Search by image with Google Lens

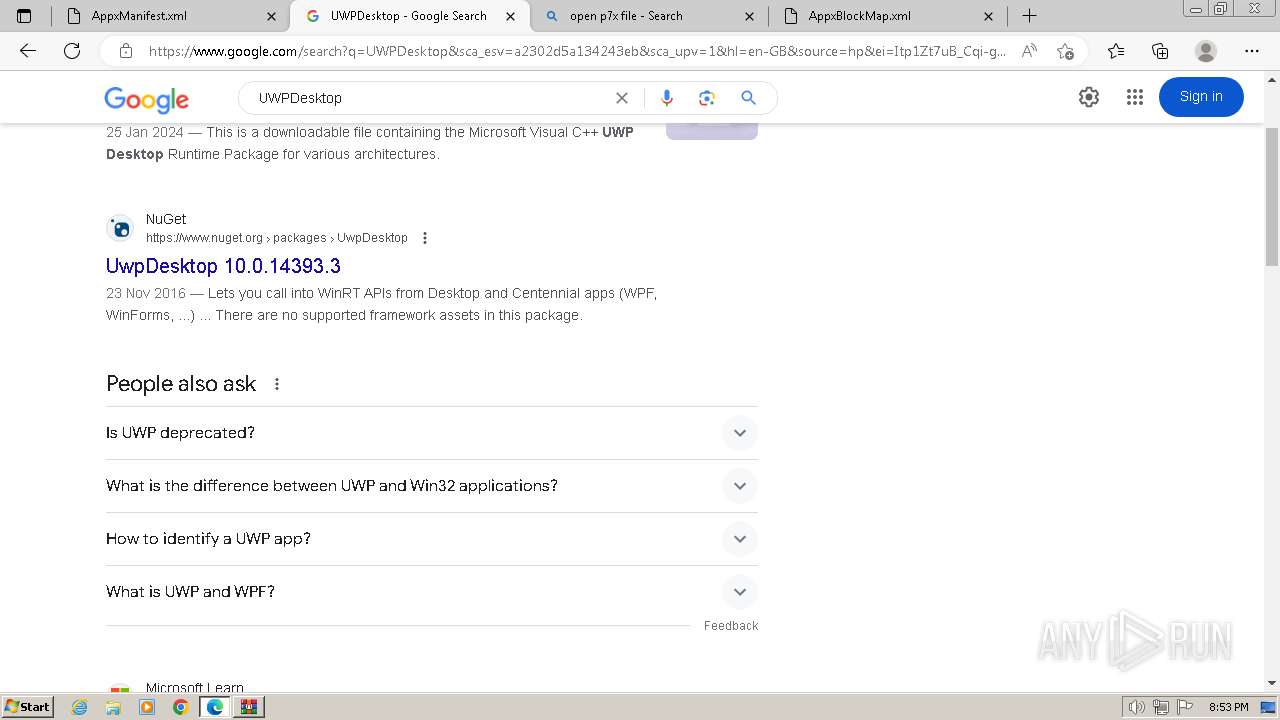707,98
